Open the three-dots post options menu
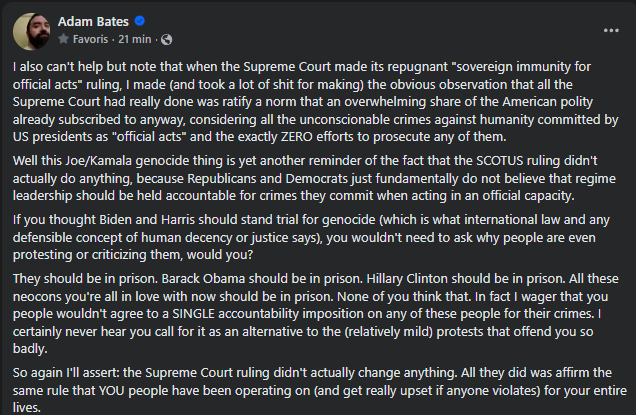 pos(611,30)
